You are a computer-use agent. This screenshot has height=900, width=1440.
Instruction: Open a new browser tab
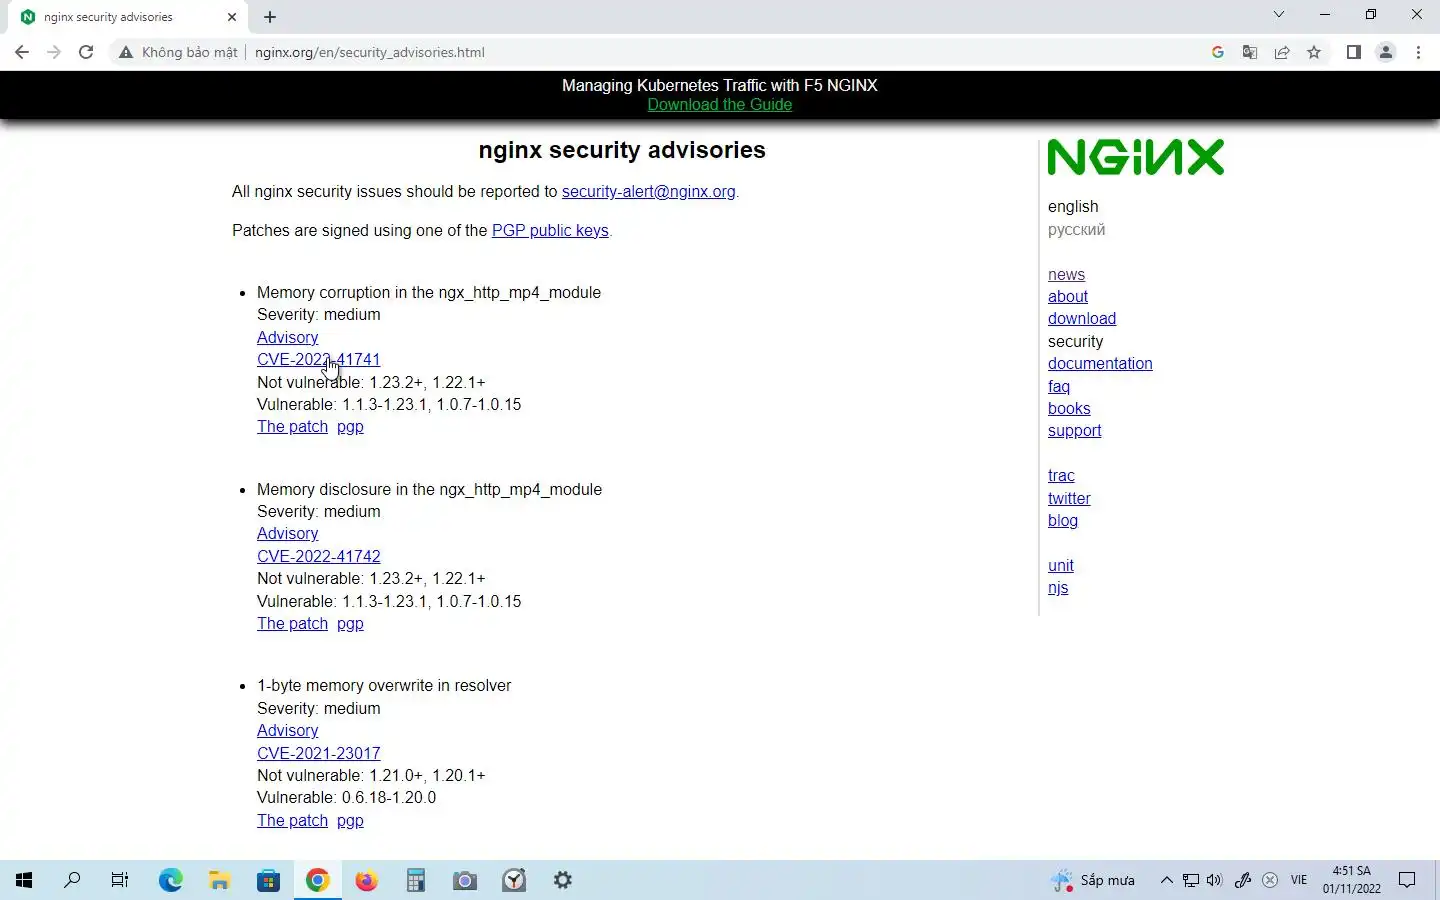[270, 17]
